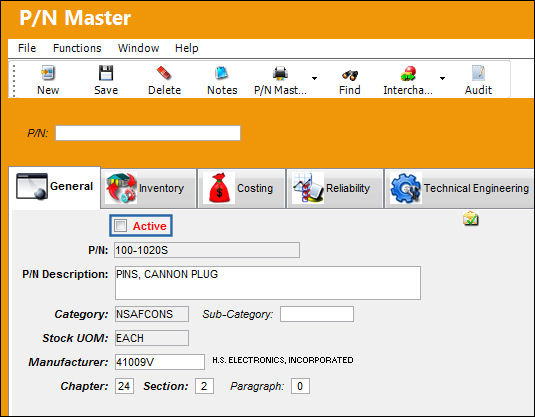Click the Delete eraser icon

pyautogui.click(x=164, y=73)
